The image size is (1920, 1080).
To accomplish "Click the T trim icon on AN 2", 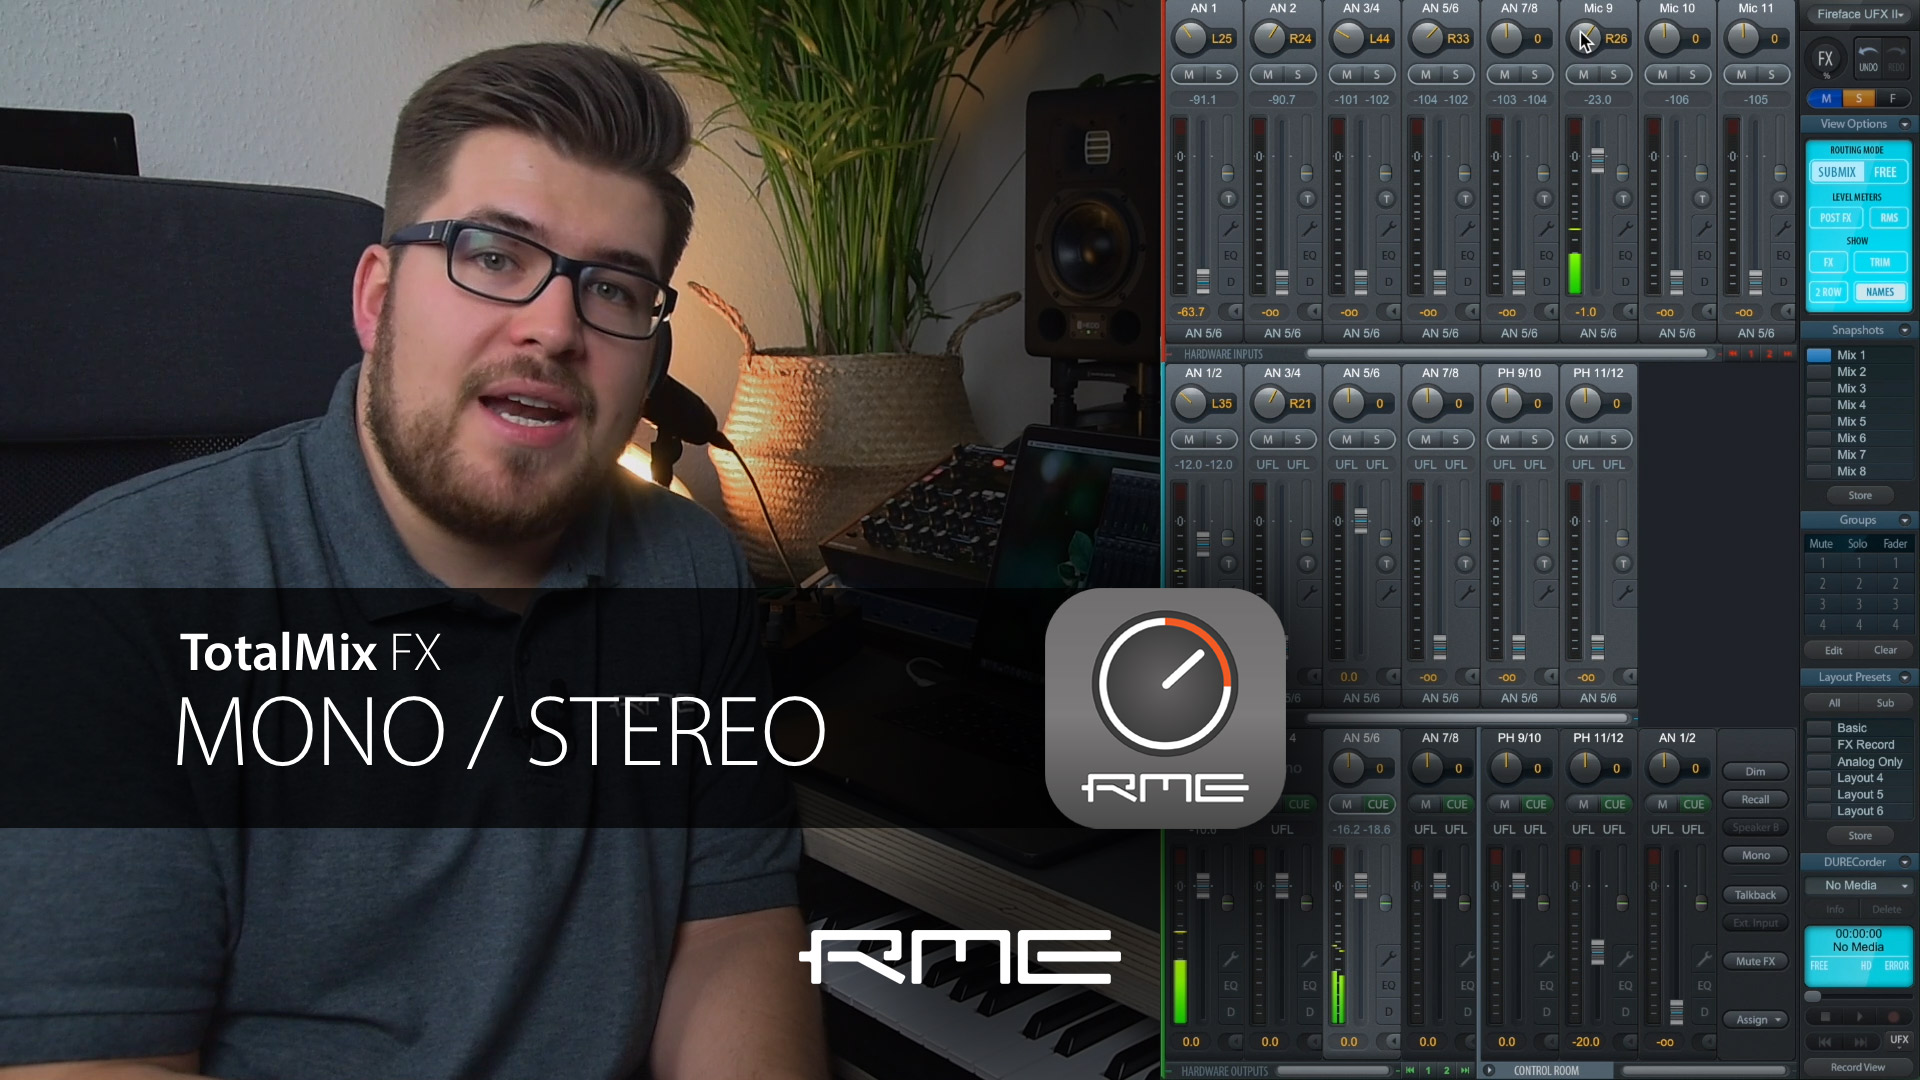I will 1307,199.
